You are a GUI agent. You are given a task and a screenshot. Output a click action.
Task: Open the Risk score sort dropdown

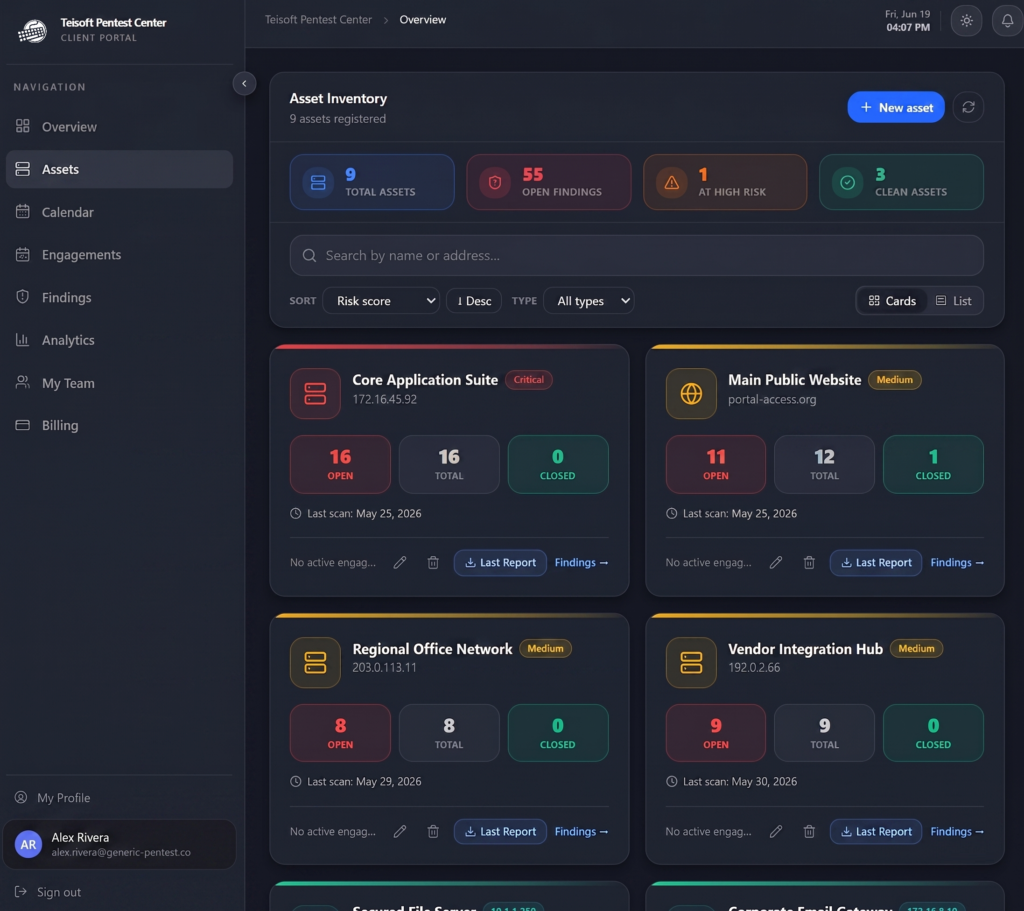click(381, 301)
